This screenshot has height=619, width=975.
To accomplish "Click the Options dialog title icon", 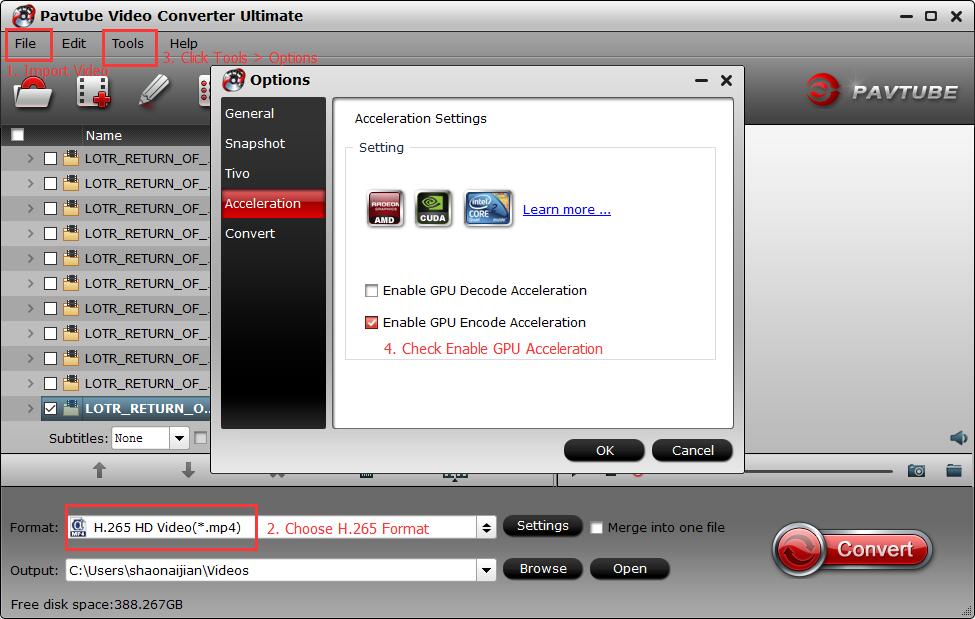I will point(234,80).
